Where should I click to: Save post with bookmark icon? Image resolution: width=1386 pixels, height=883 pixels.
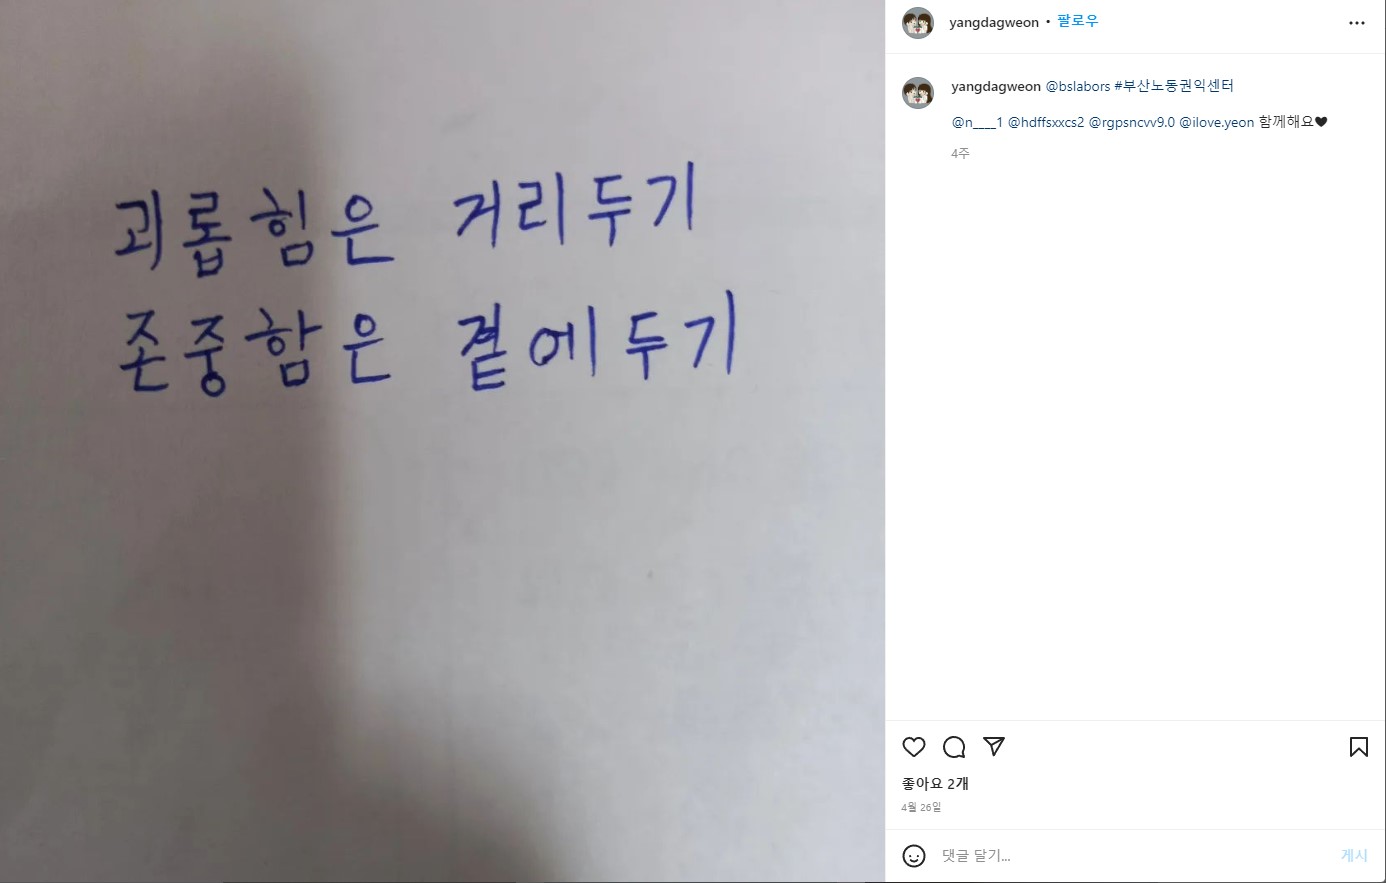1359,747
